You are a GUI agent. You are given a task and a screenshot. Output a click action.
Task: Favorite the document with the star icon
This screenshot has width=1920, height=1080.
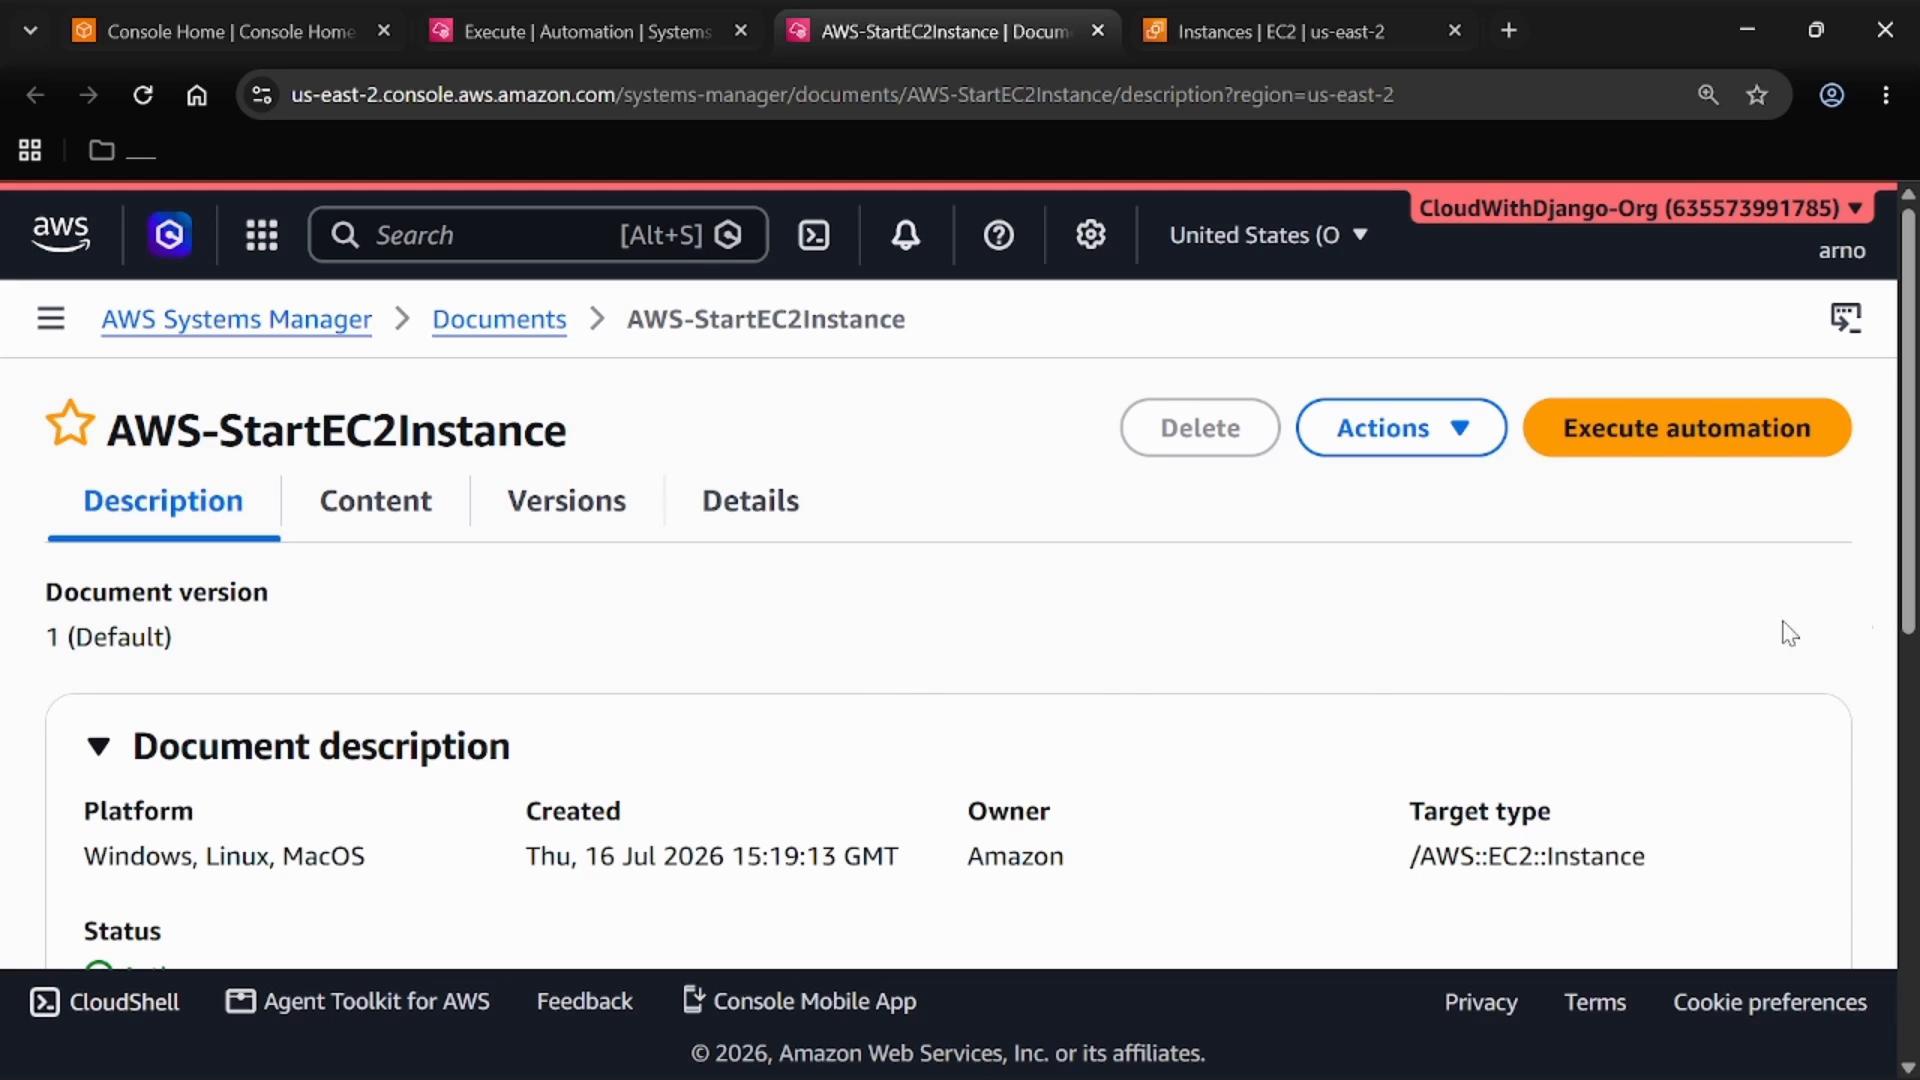point(70,424)
